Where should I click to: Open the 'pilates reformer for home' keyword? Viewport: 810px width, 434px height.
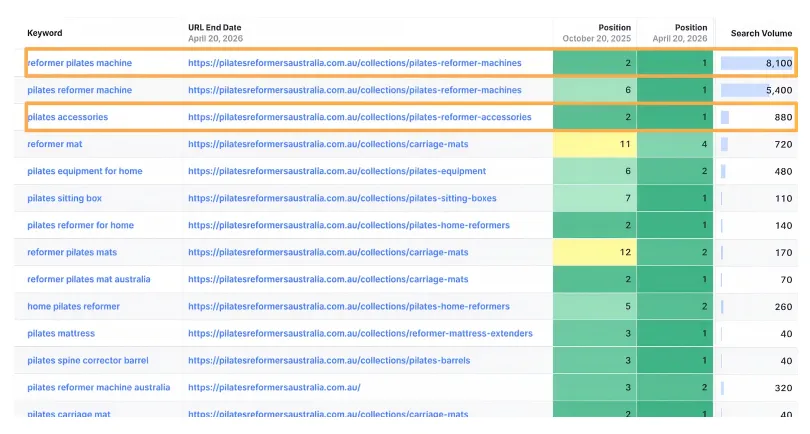(x=81, y=225)
